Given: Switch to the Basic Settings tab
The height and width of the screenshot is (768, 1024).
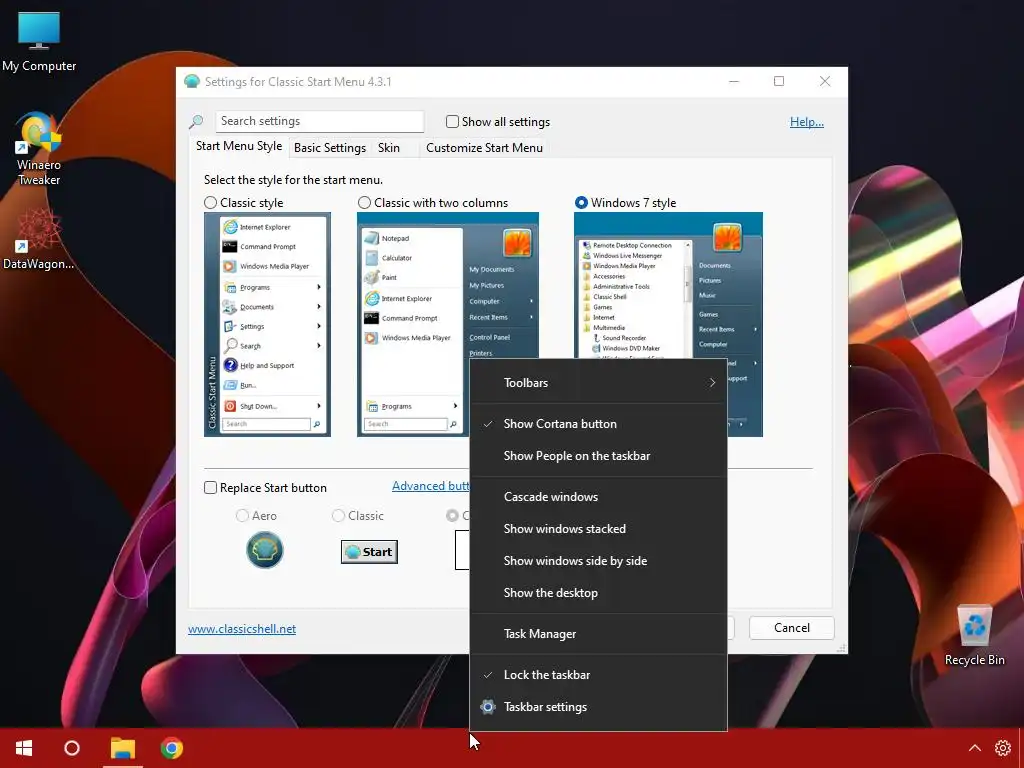Looking at the screenshot, I should point(330,148).
